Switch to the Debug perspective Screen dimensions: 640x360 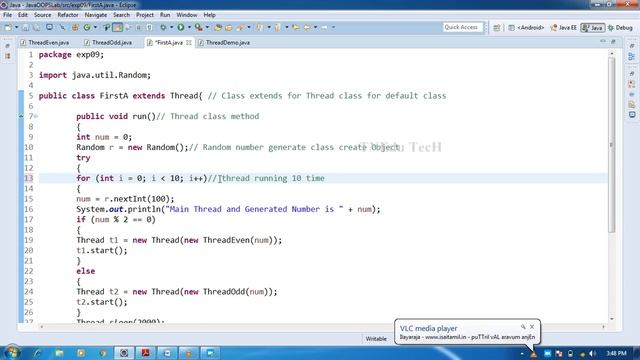coord(620,28)
